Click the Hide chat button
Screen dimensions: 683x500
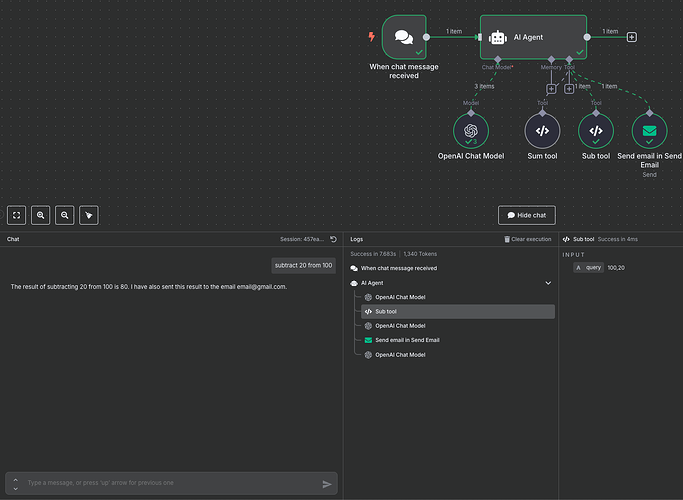coord(527,215)
